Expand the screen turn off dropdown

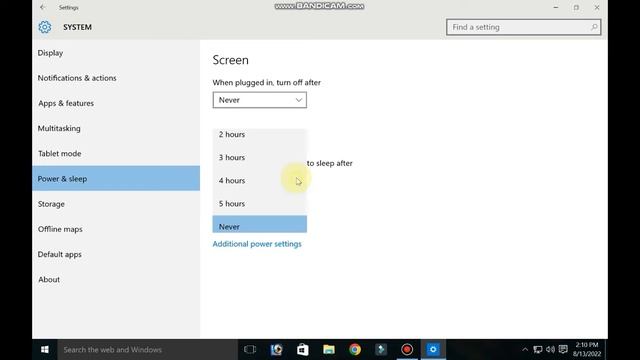(260, 100)
